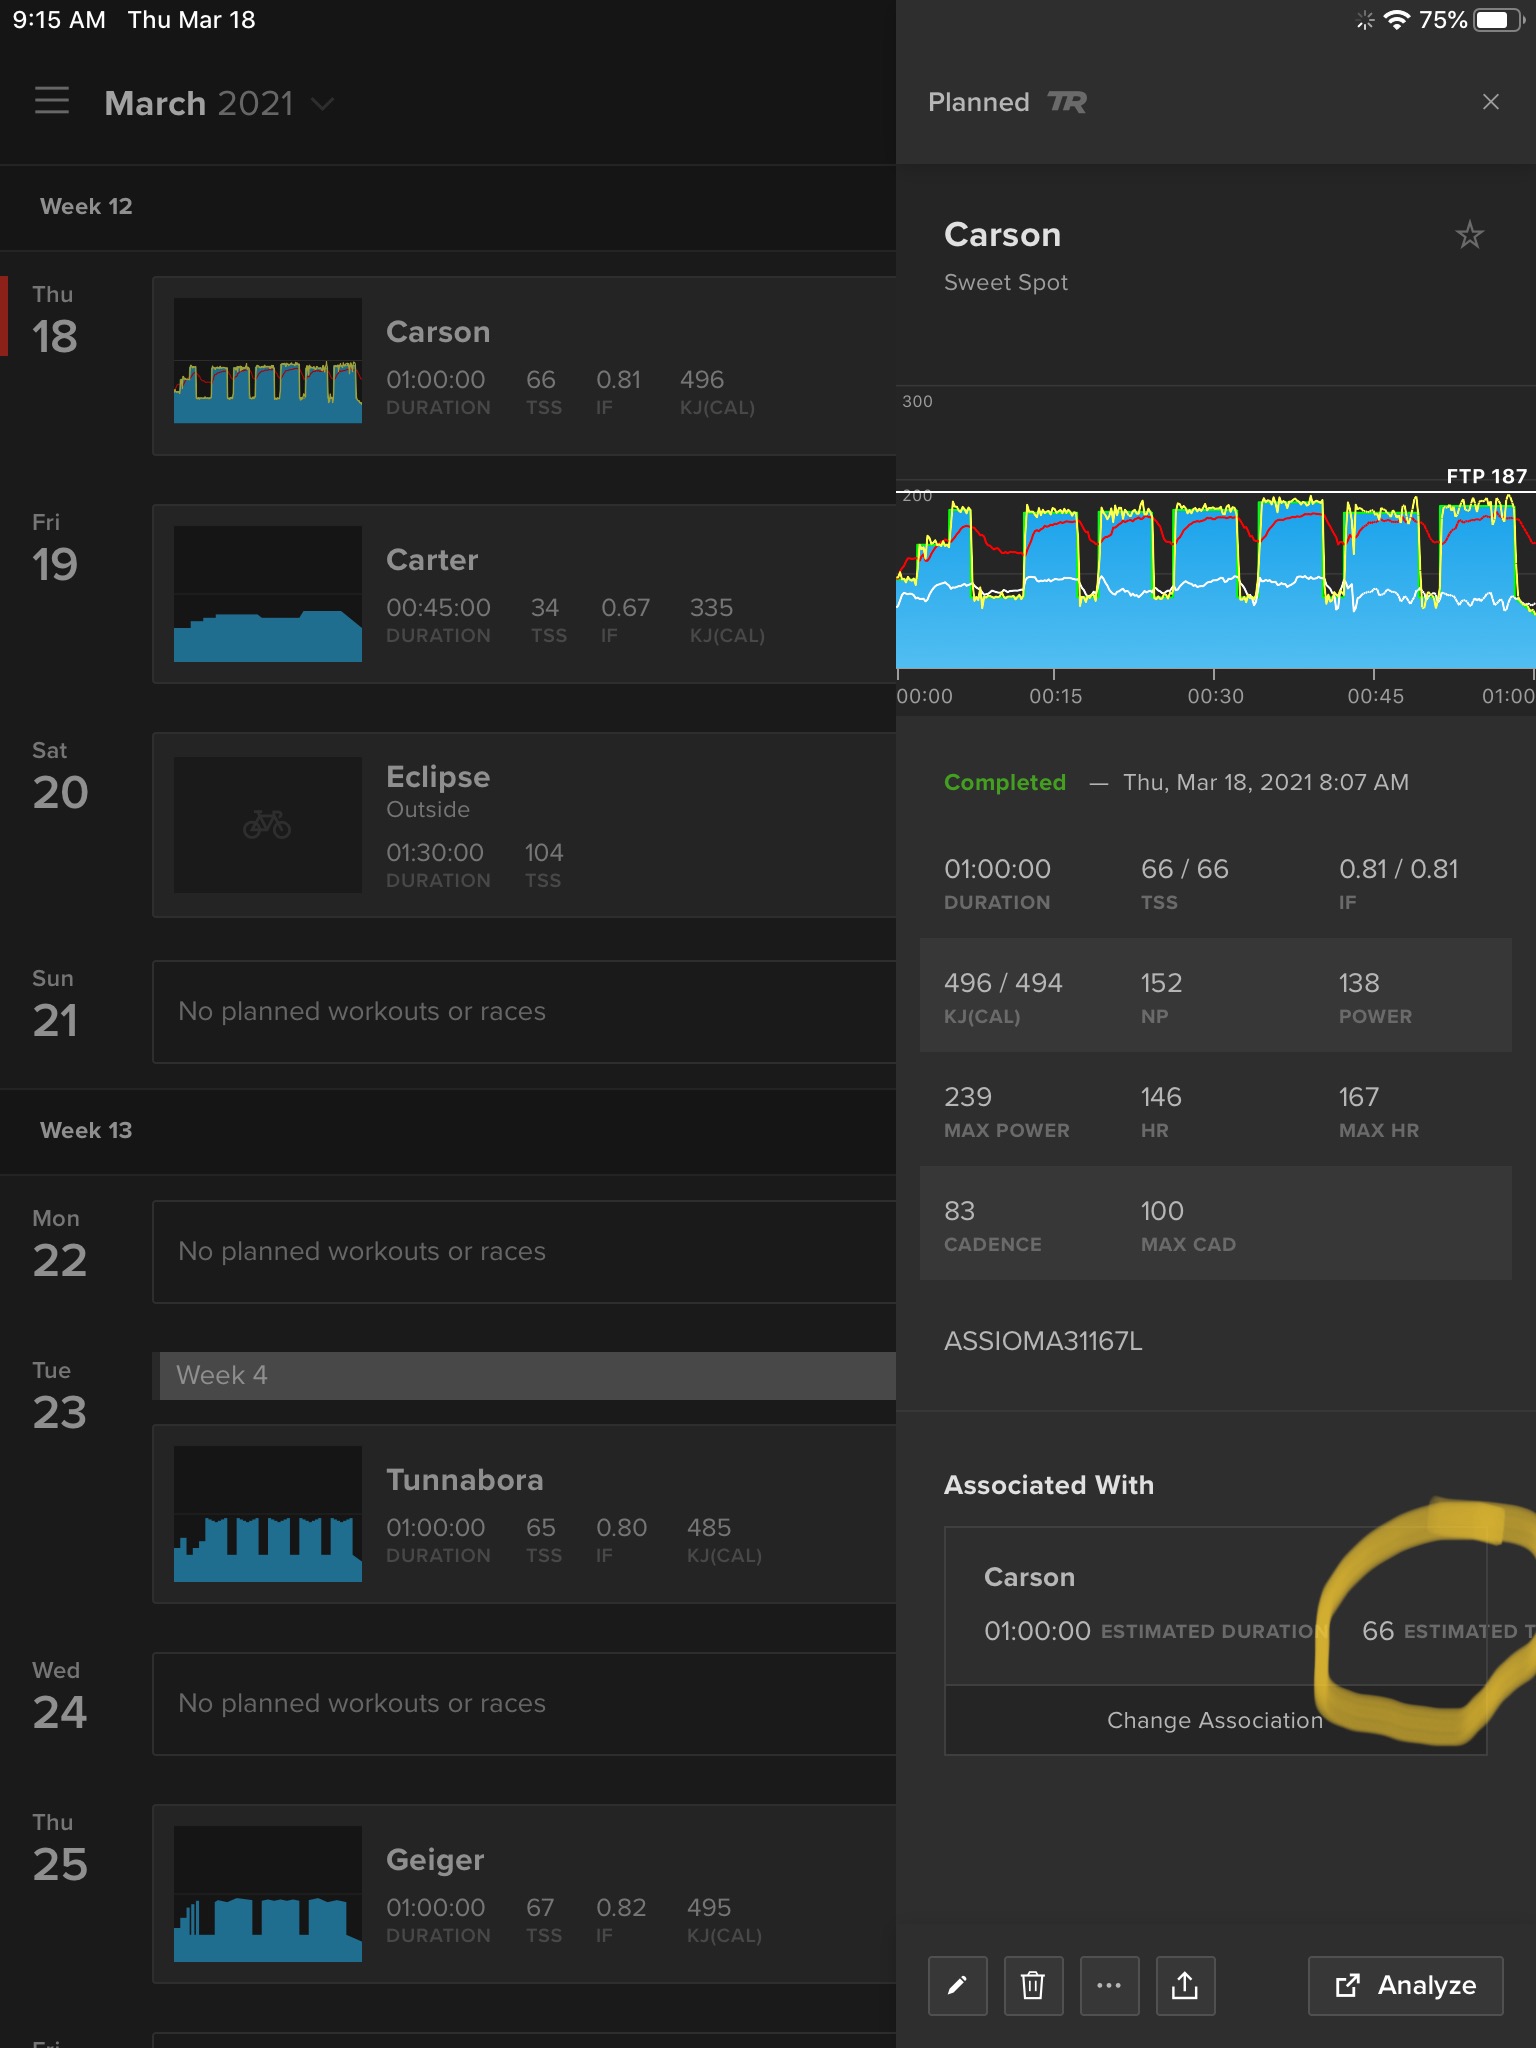This screenshot has height=2048, width=1536.
Task: Select the Thu 18 date label
Action: (x=55, y=320)
